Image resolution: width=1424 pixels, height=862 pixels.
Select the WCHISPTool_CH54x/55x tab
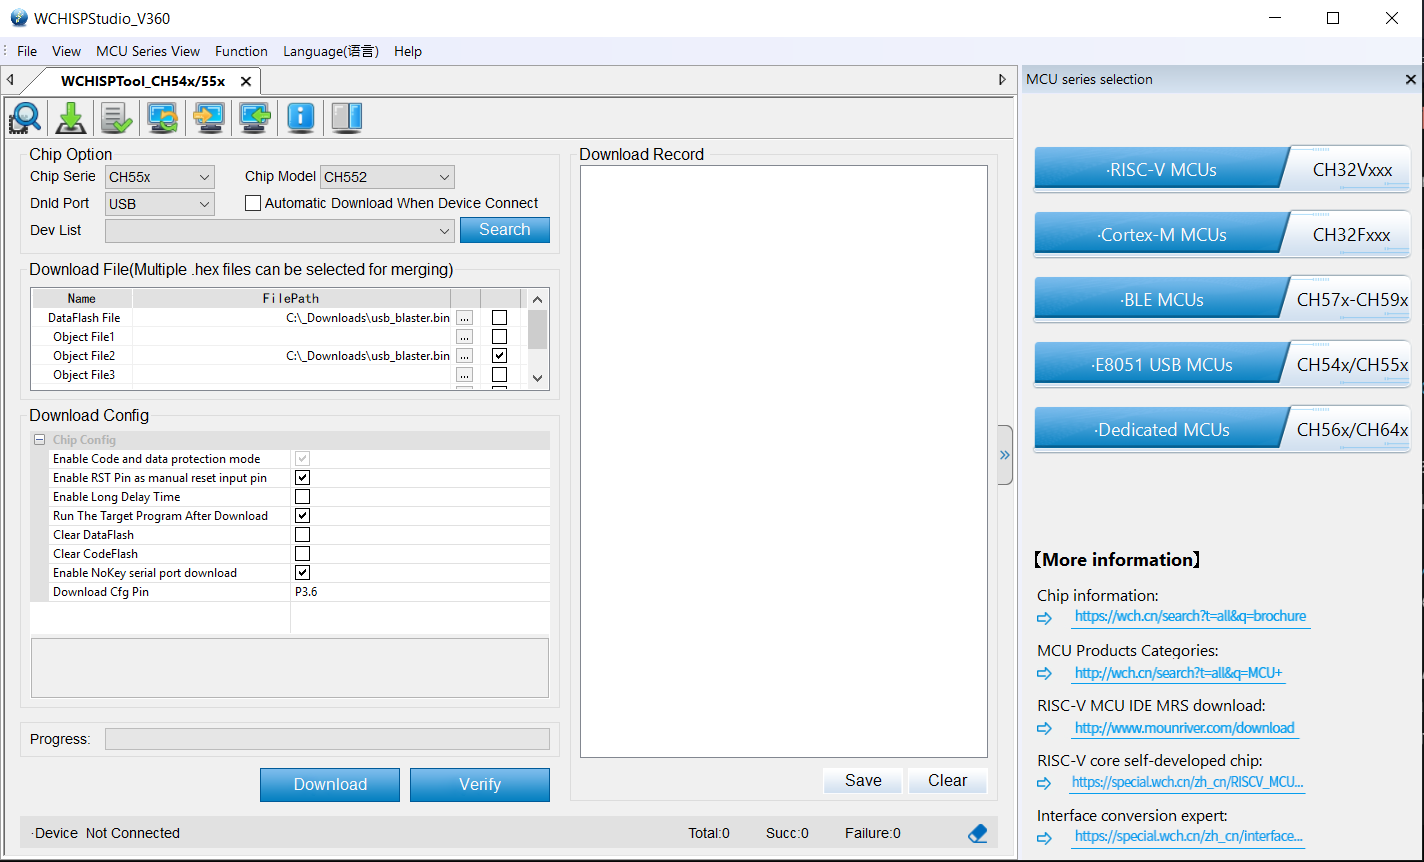click(143, 81)
